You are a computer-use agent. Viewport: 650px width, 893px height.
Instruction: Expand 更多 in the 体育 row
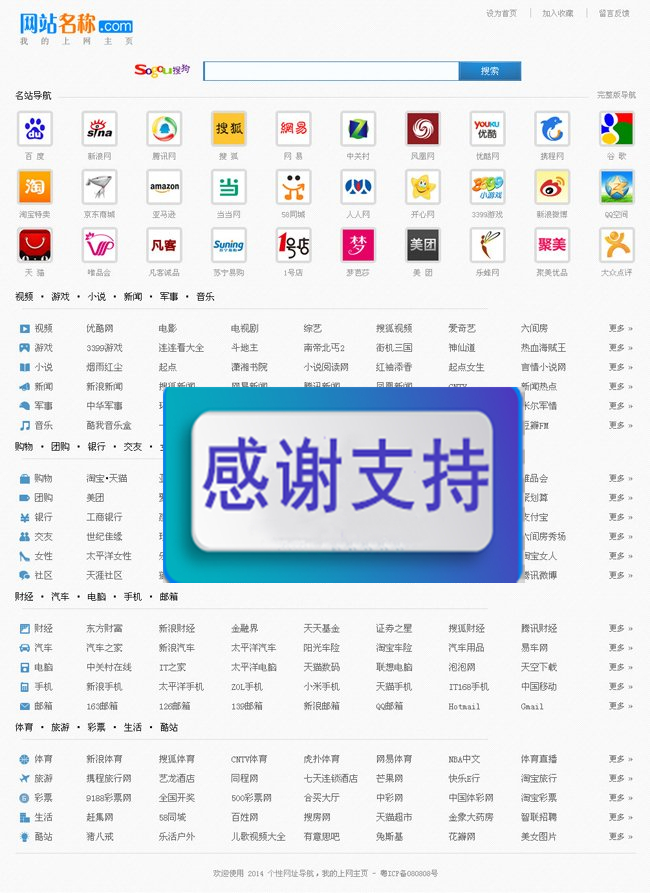620,759
